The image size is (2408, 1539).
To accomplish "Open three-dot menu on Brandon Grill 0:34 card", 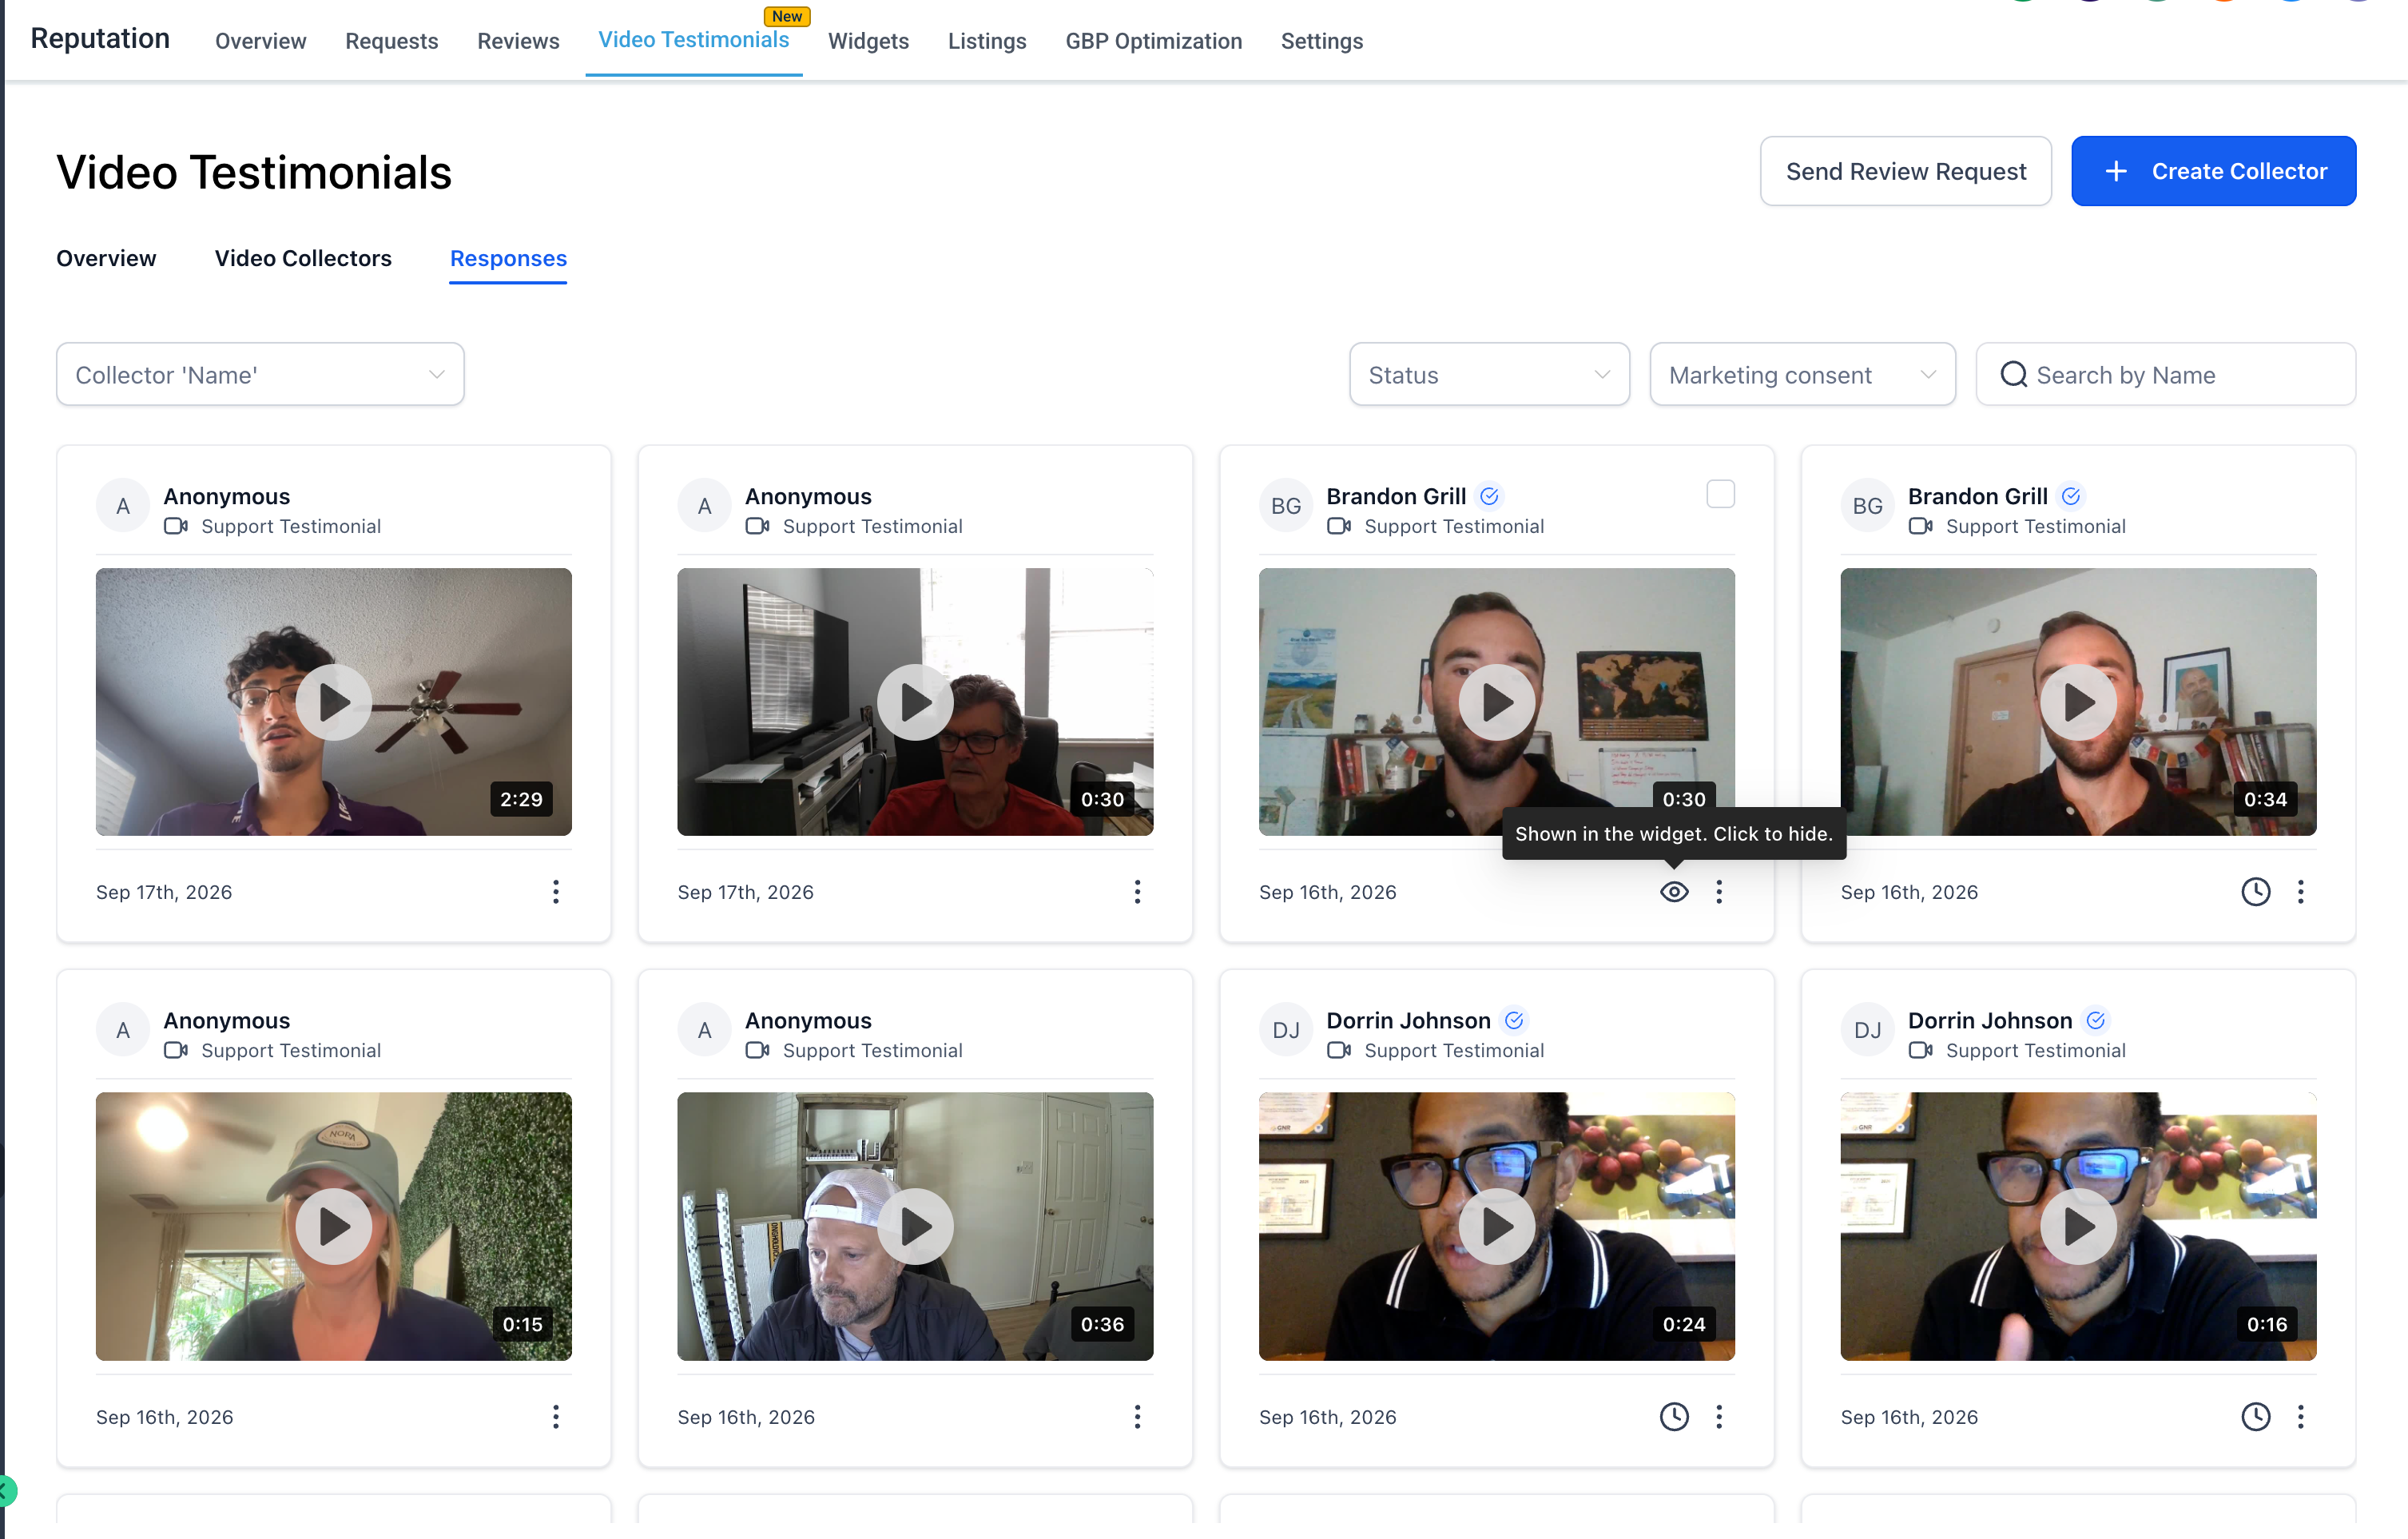I will 2300,891.
